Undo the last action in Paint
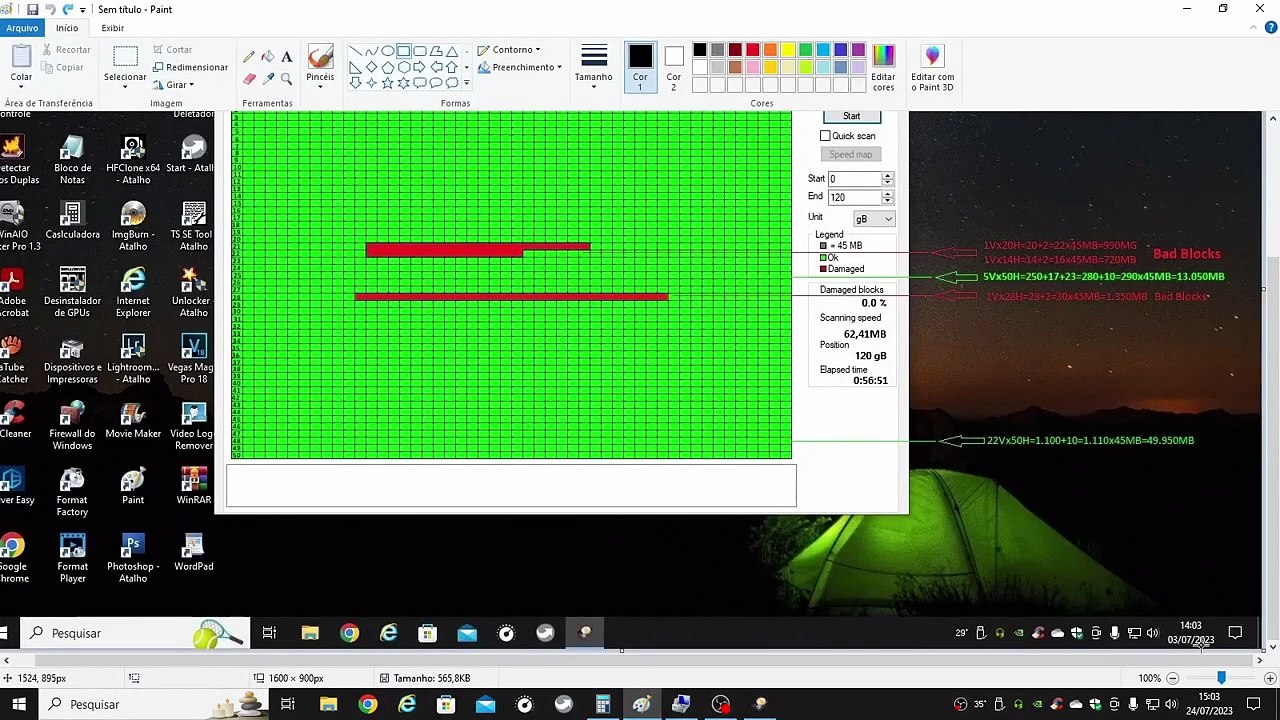The height and width of the screenshot is (720, 1280). click(50, 9)
